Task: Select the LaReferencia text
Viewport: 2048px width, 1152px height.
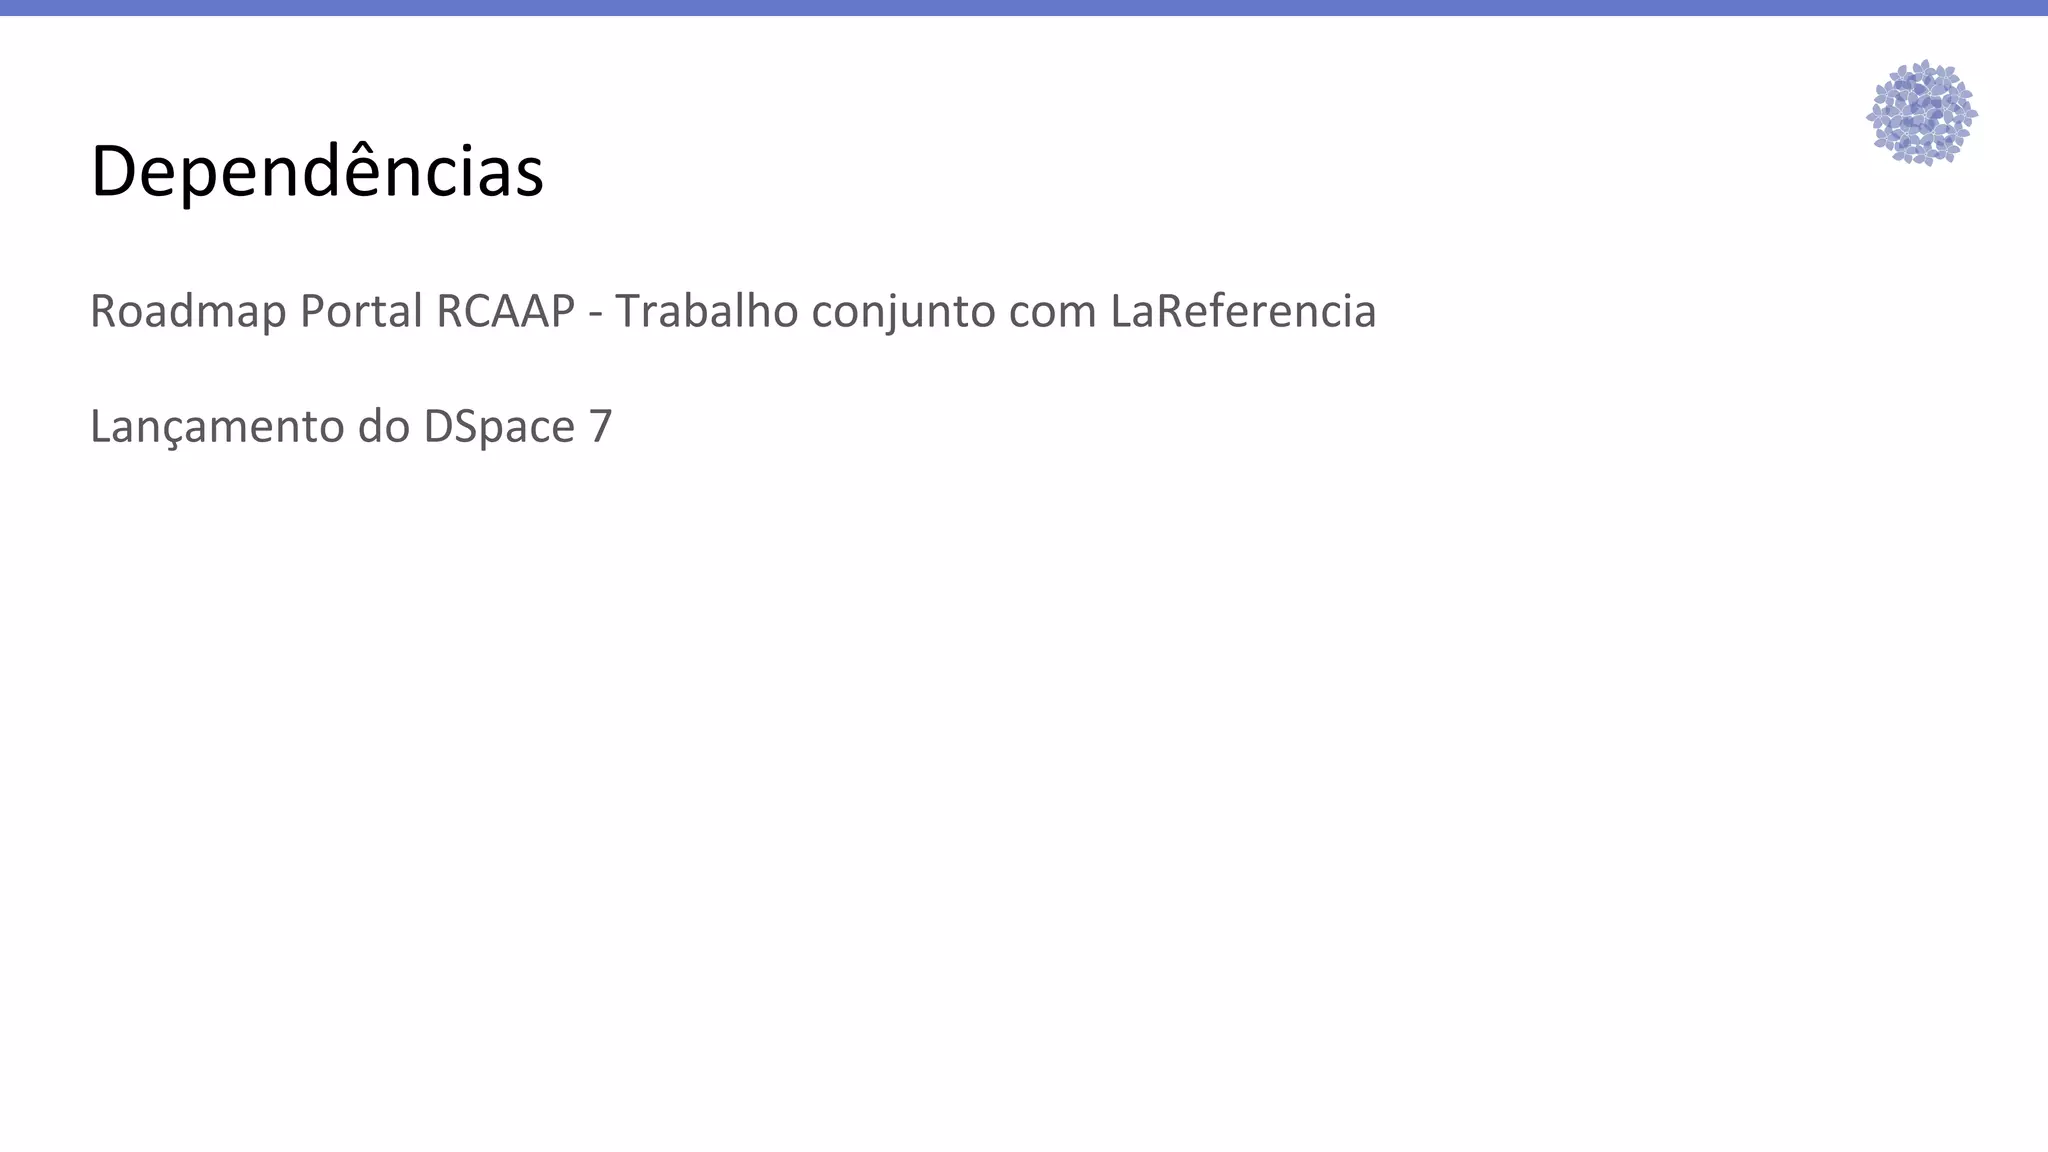Action: point(1243,311)
